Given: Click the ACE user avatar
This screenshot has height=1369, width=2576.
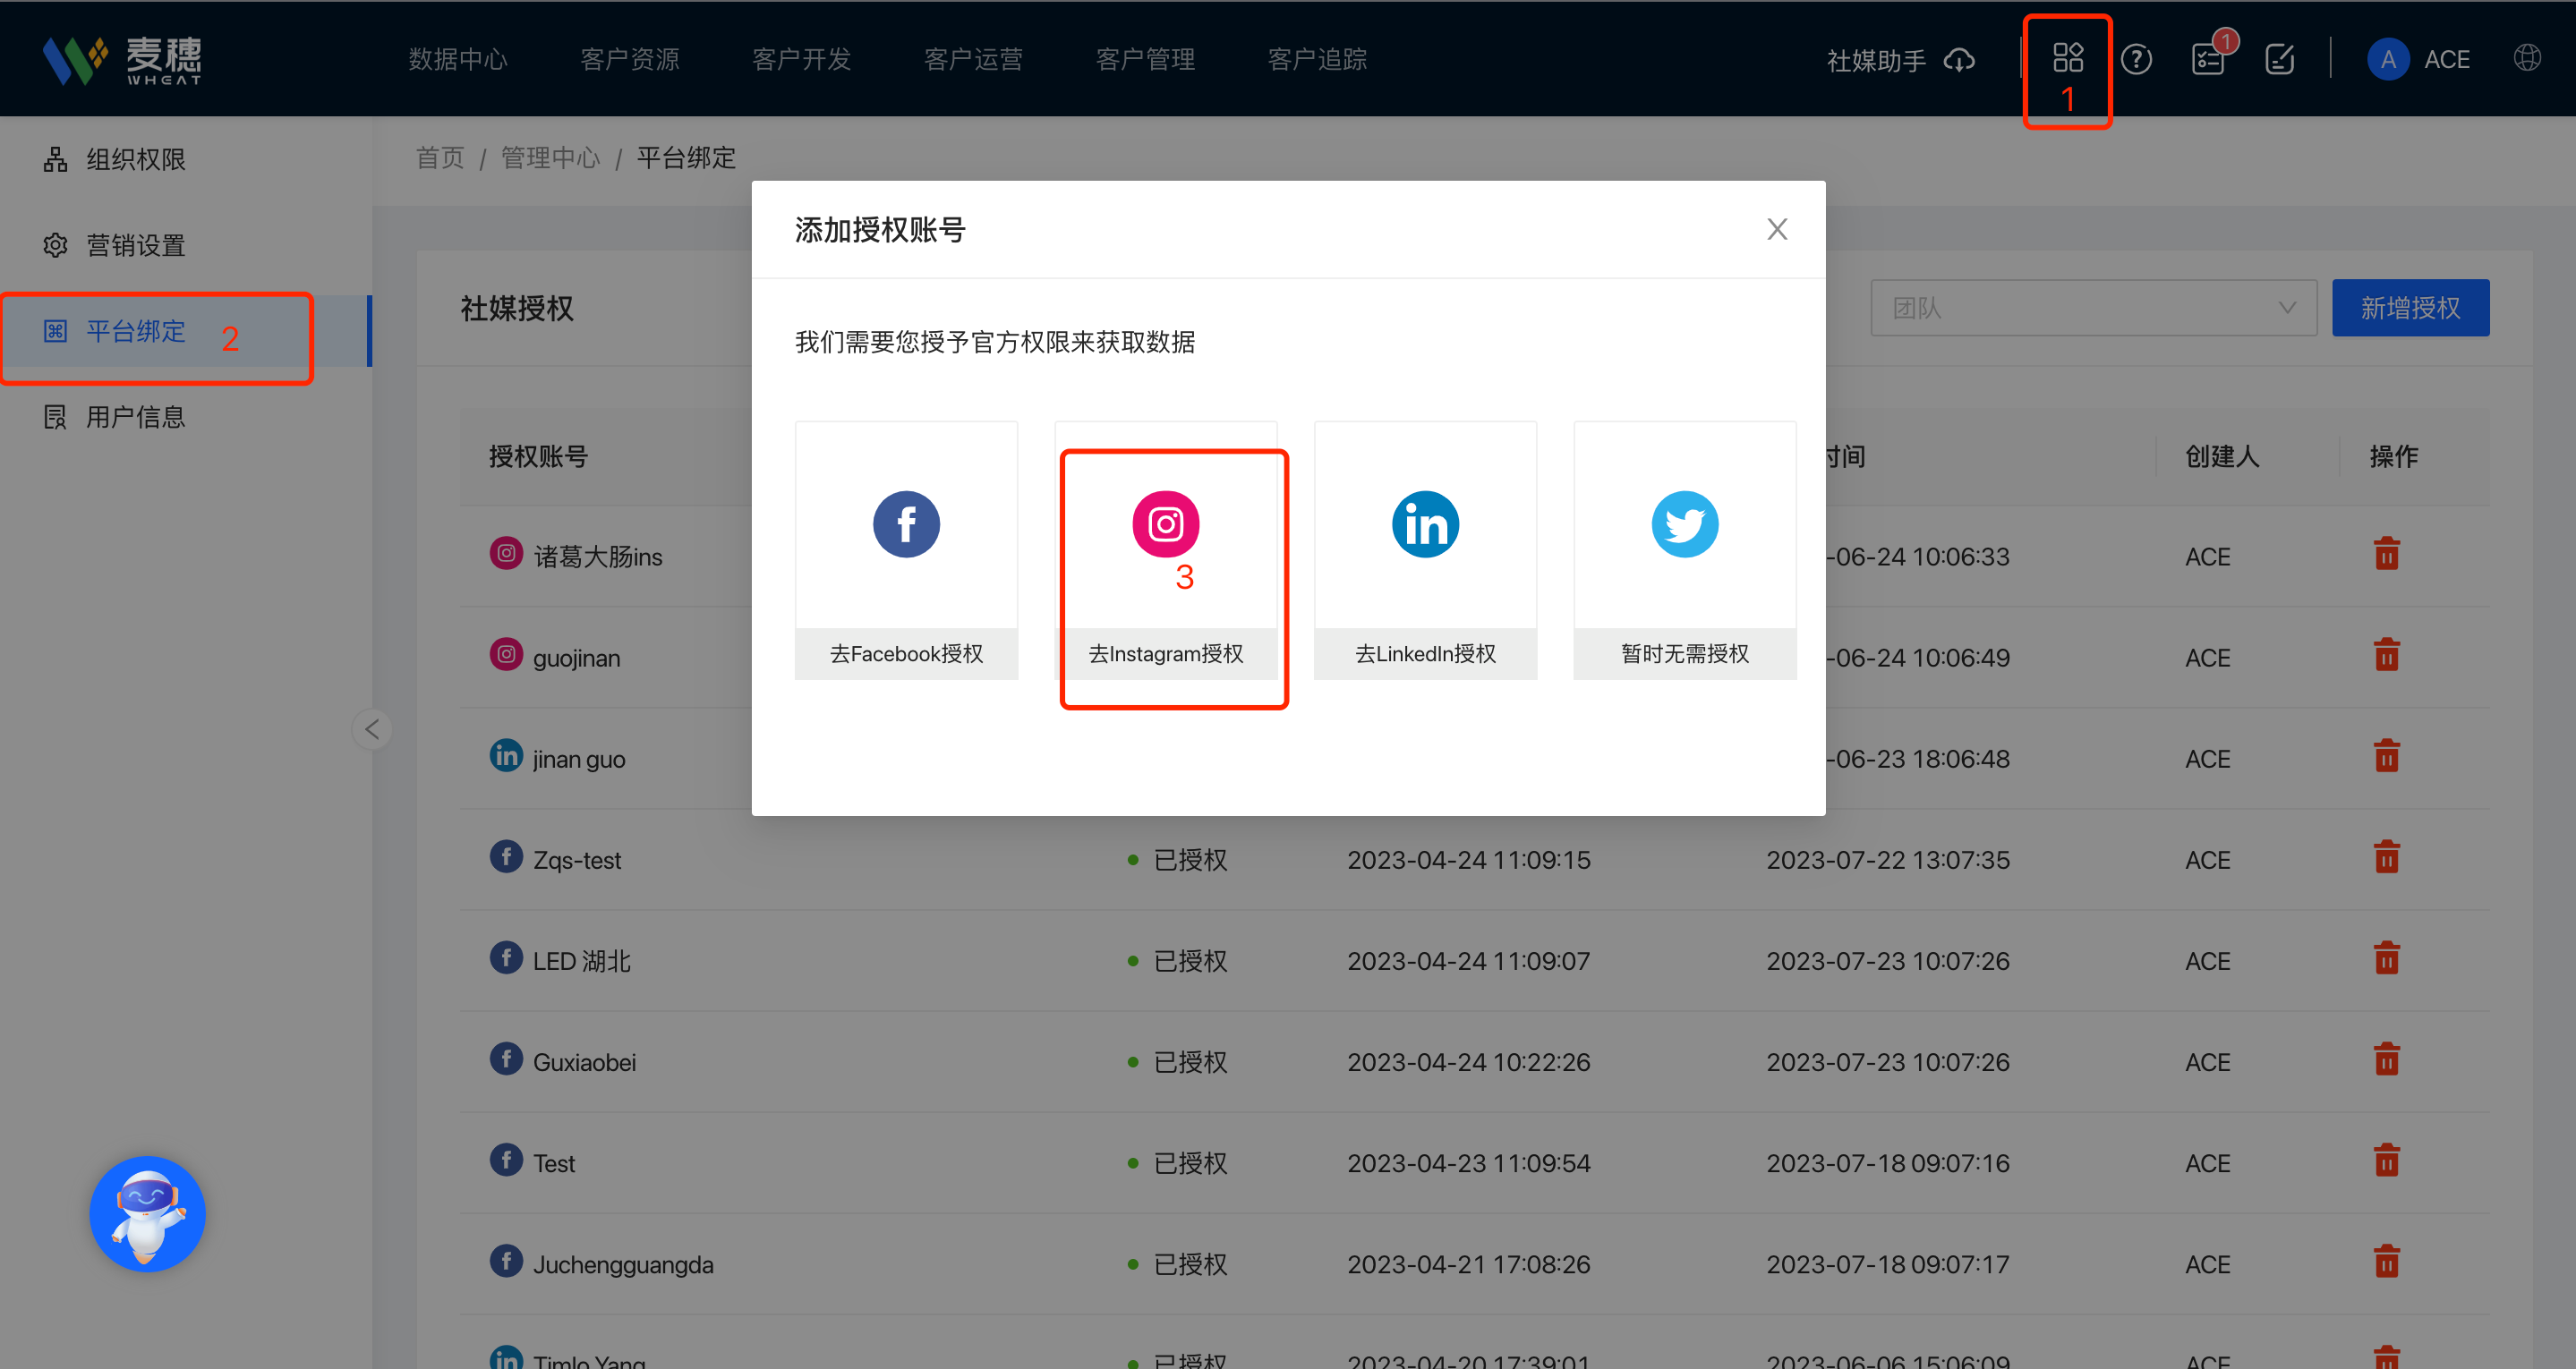Looking at the screenshot, I should point(2388,59).
